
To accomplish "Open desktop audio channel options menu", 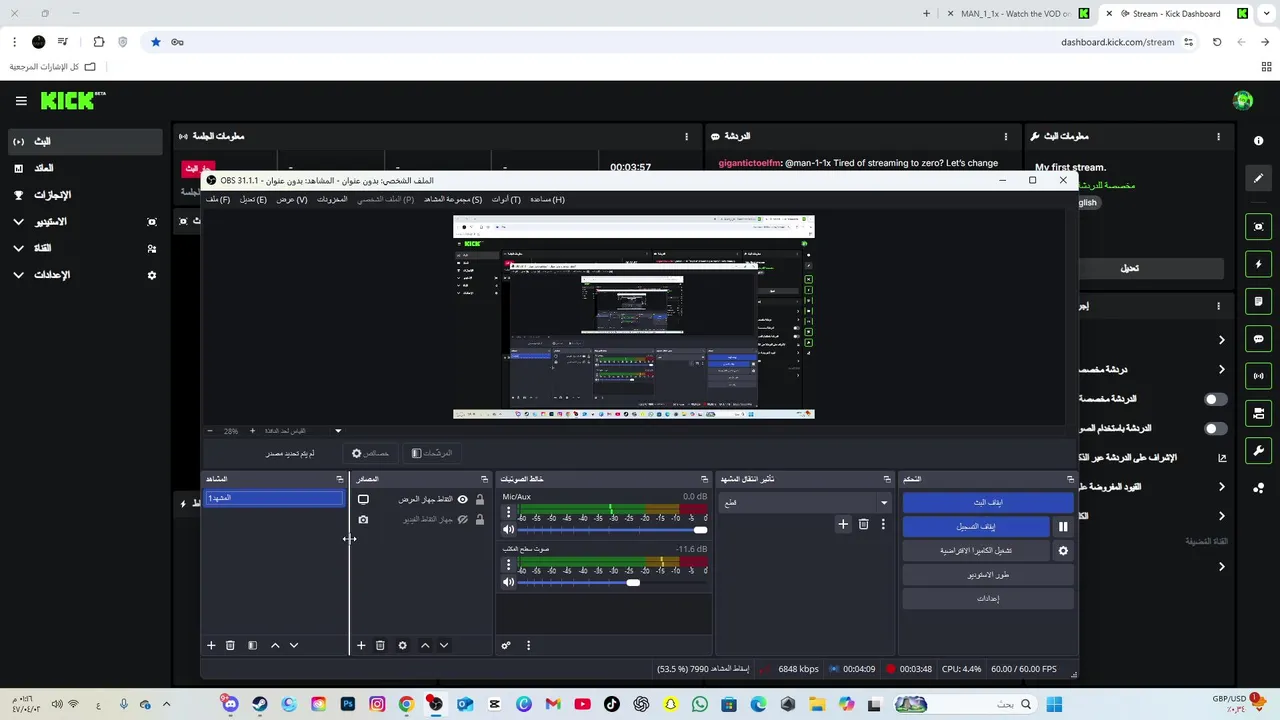I will coord(508,565).
